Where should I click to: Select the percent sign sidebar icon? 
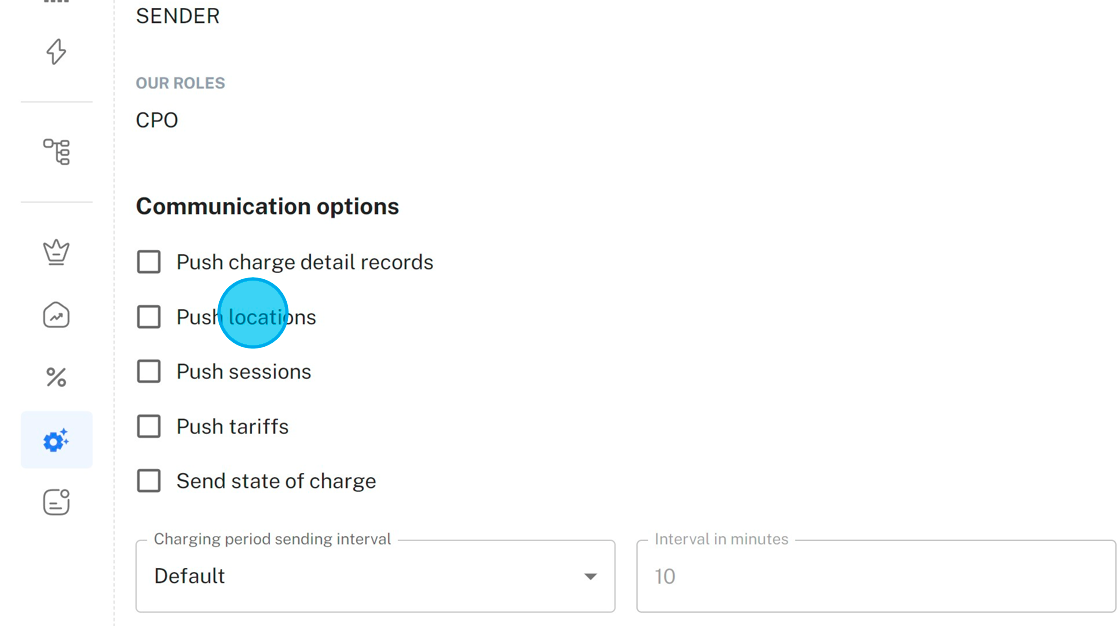coord(56,377)
